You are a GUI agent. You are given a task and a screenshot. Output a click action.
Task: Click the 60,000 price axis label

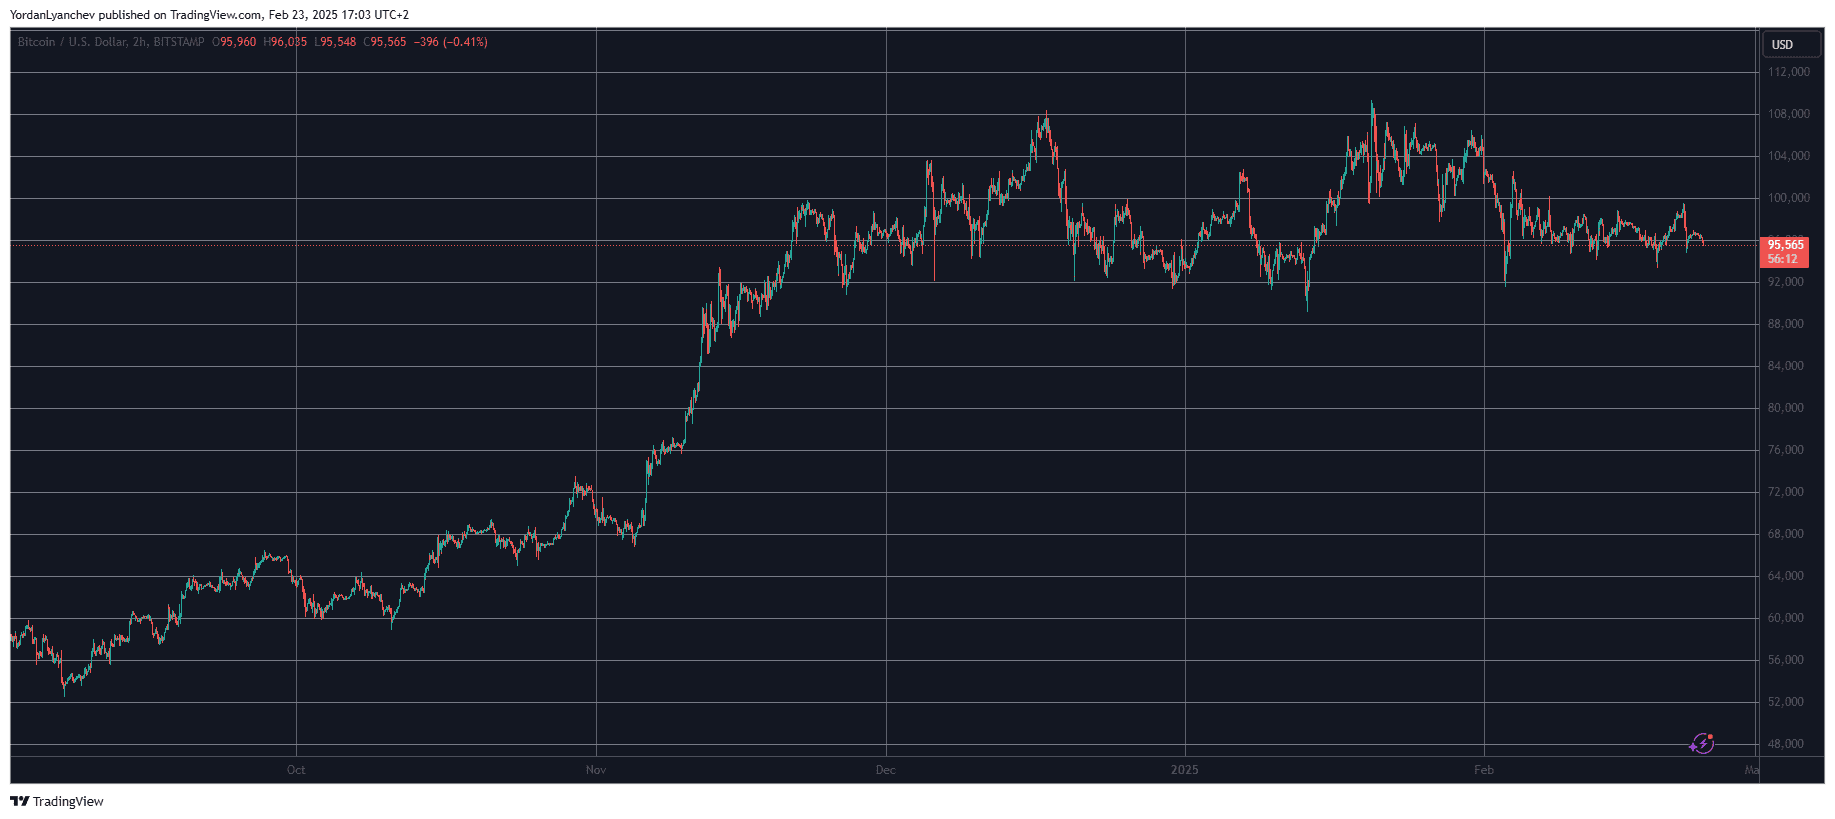[1786, 618]
